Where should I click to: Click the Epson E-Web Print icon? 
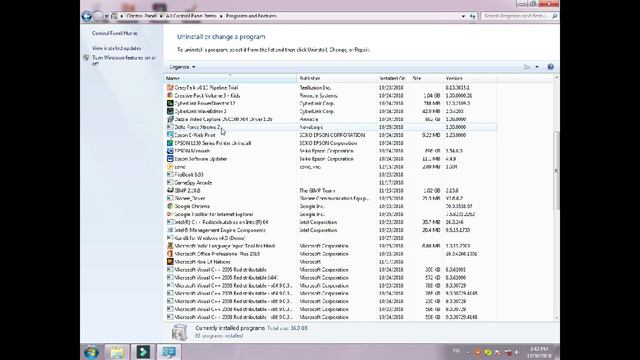pyautogui.click(x=170, y=135)
